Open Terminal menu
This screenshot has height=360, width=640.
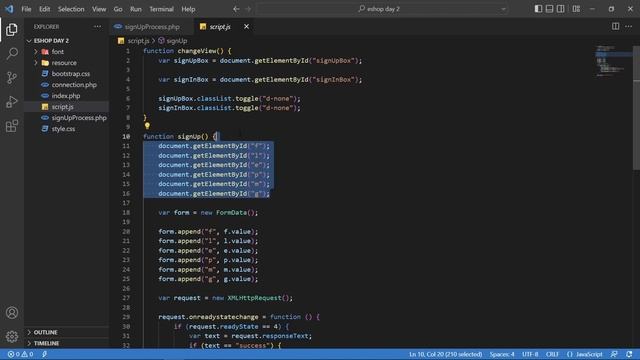click(161, 9)
